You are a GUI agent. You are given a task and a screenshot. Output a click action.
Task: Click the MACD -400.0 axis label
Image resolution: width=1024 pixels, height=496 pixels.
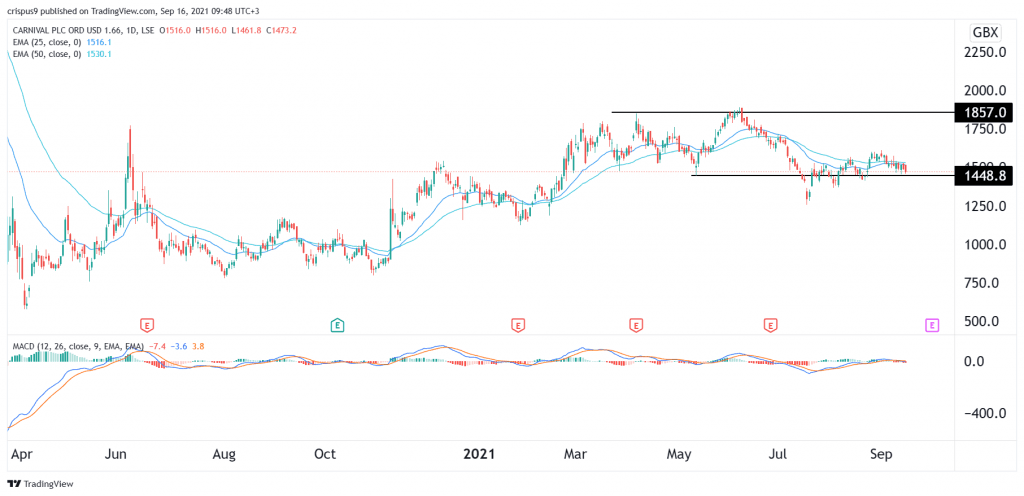coord(984,413)
